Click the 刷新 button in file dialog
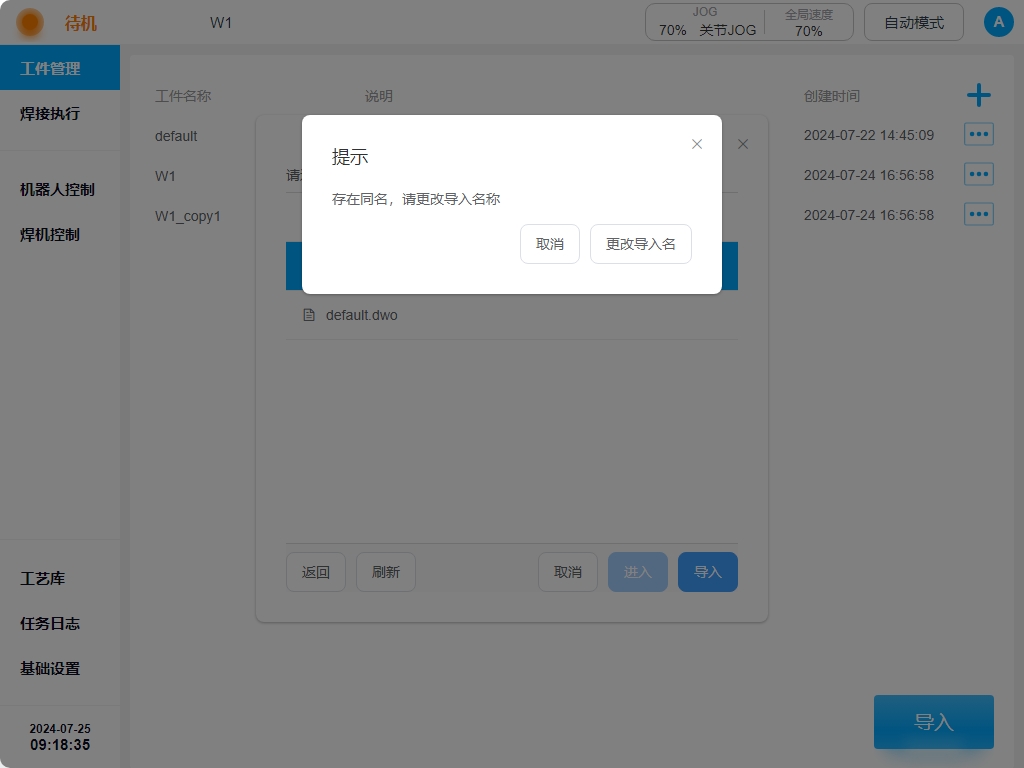Viewport: 1024px width, 768px height. click(385, 572)
